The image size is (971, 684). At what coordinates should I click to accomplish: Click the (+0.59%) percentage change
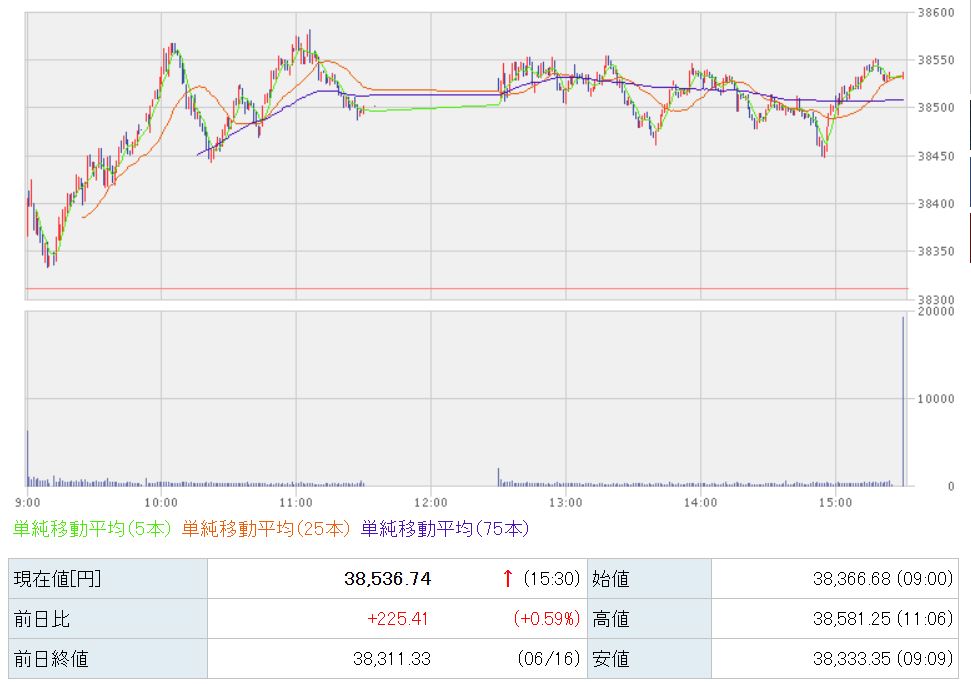[546, 618]
